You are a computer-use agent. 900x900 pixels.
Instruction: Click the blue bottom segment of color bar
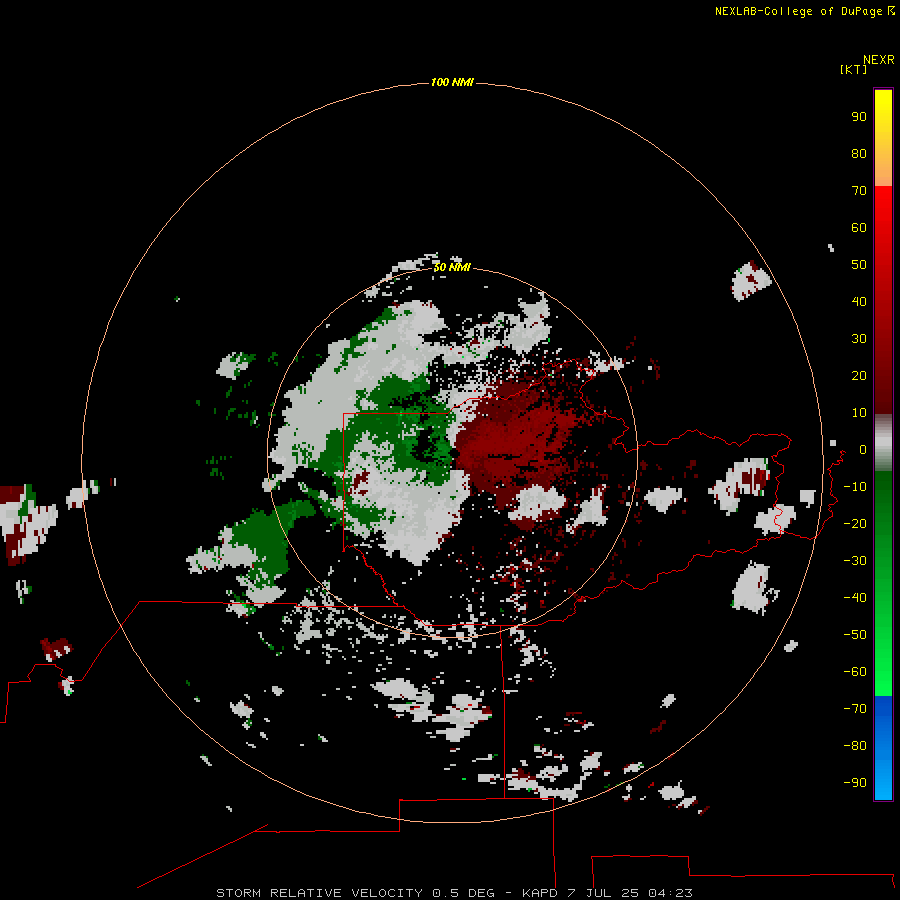coord(883,748)
